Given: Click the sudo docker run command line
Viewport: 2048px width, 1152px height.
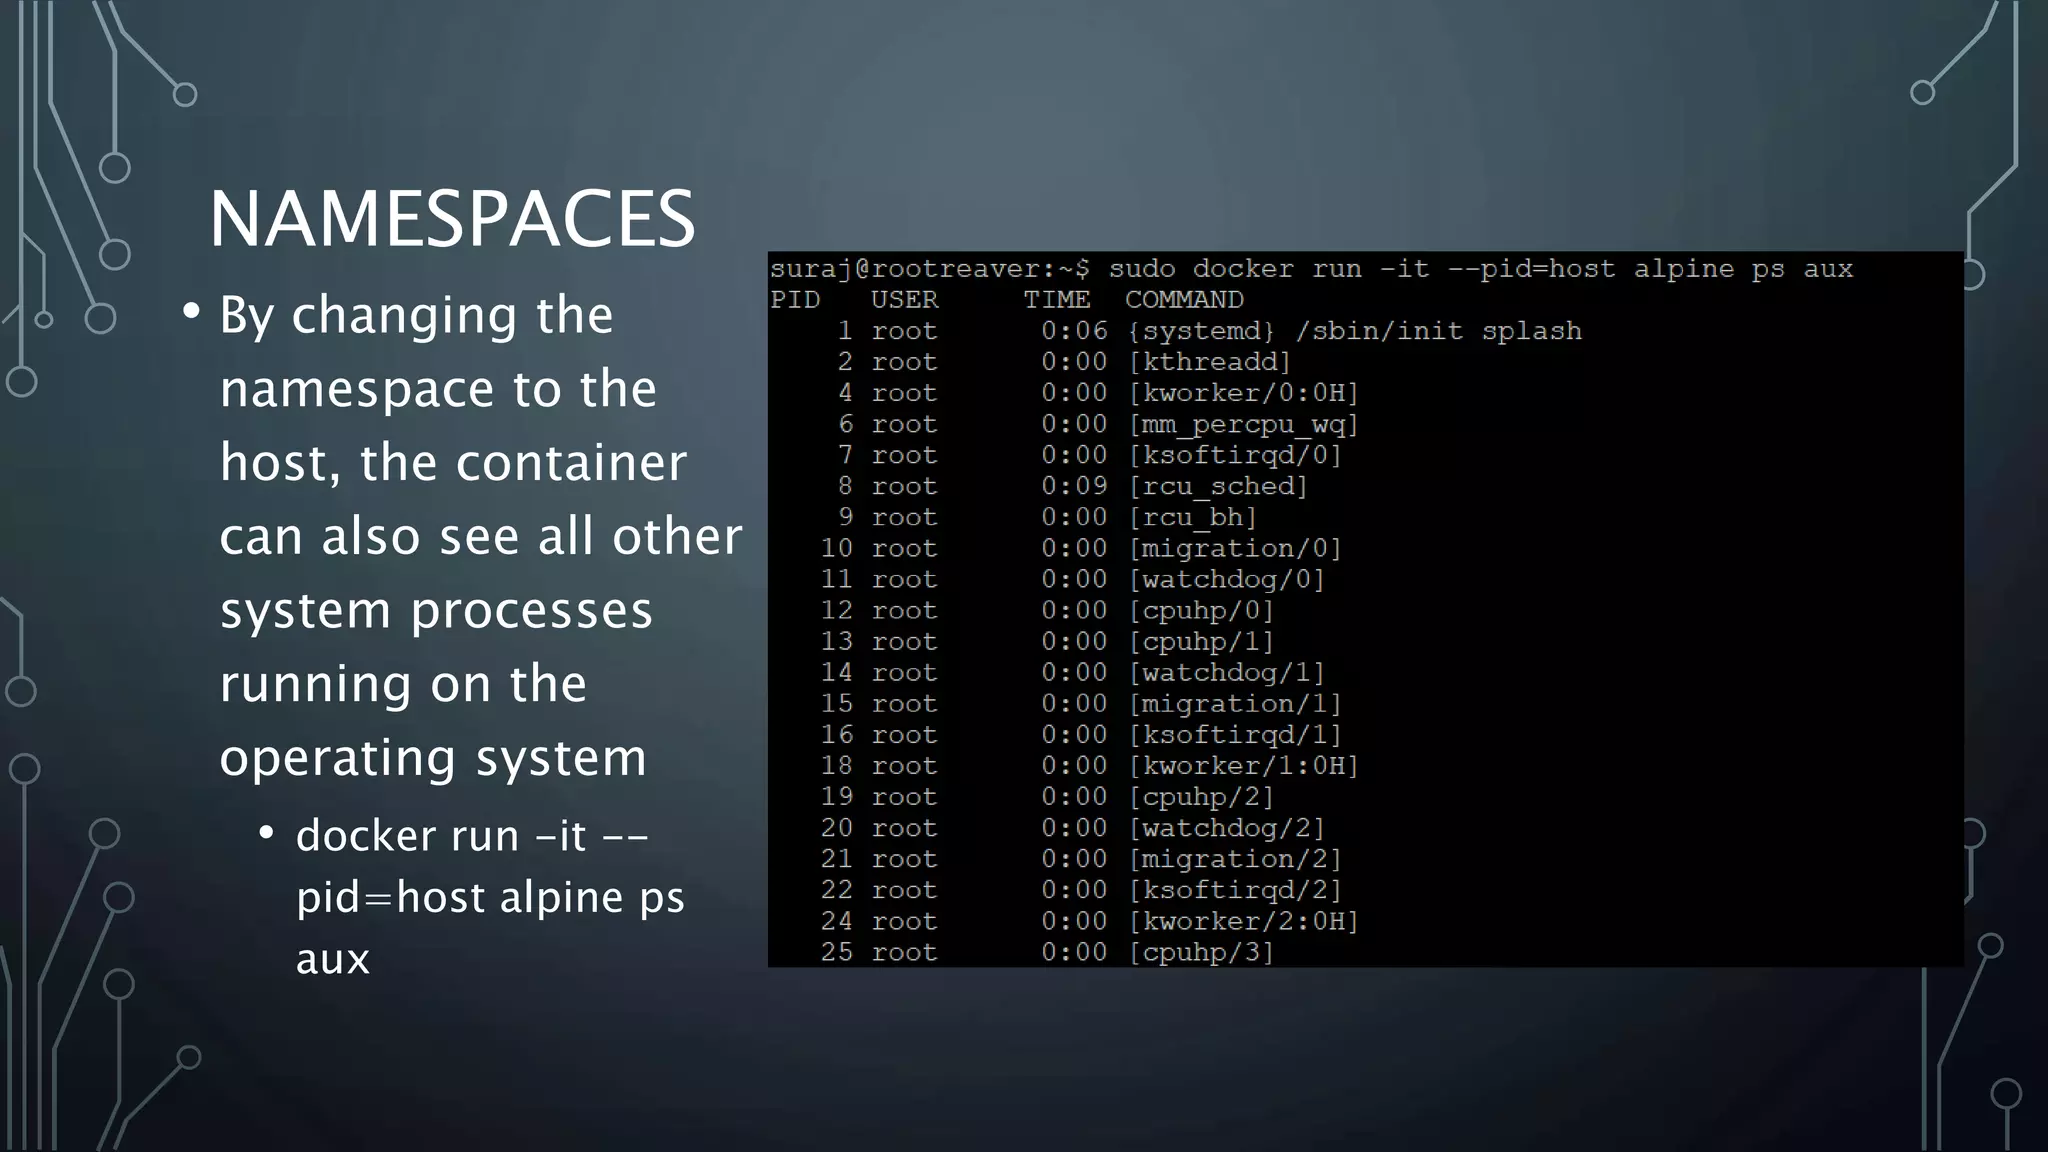Looking at the screenshot, I should tap(1310, 269).
